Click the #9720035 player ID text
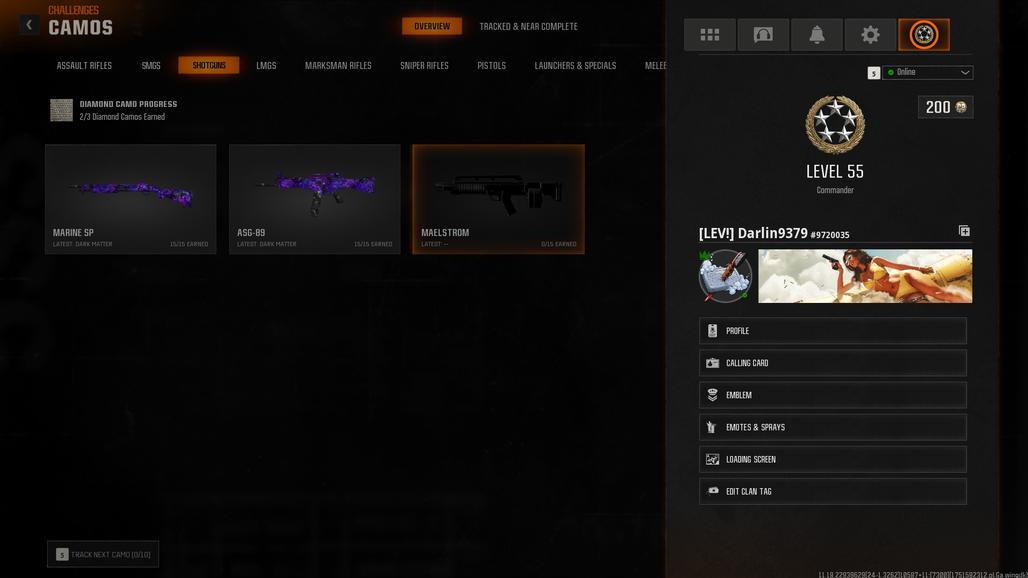Screen dimensions: 1028x578 pos(830,235)
